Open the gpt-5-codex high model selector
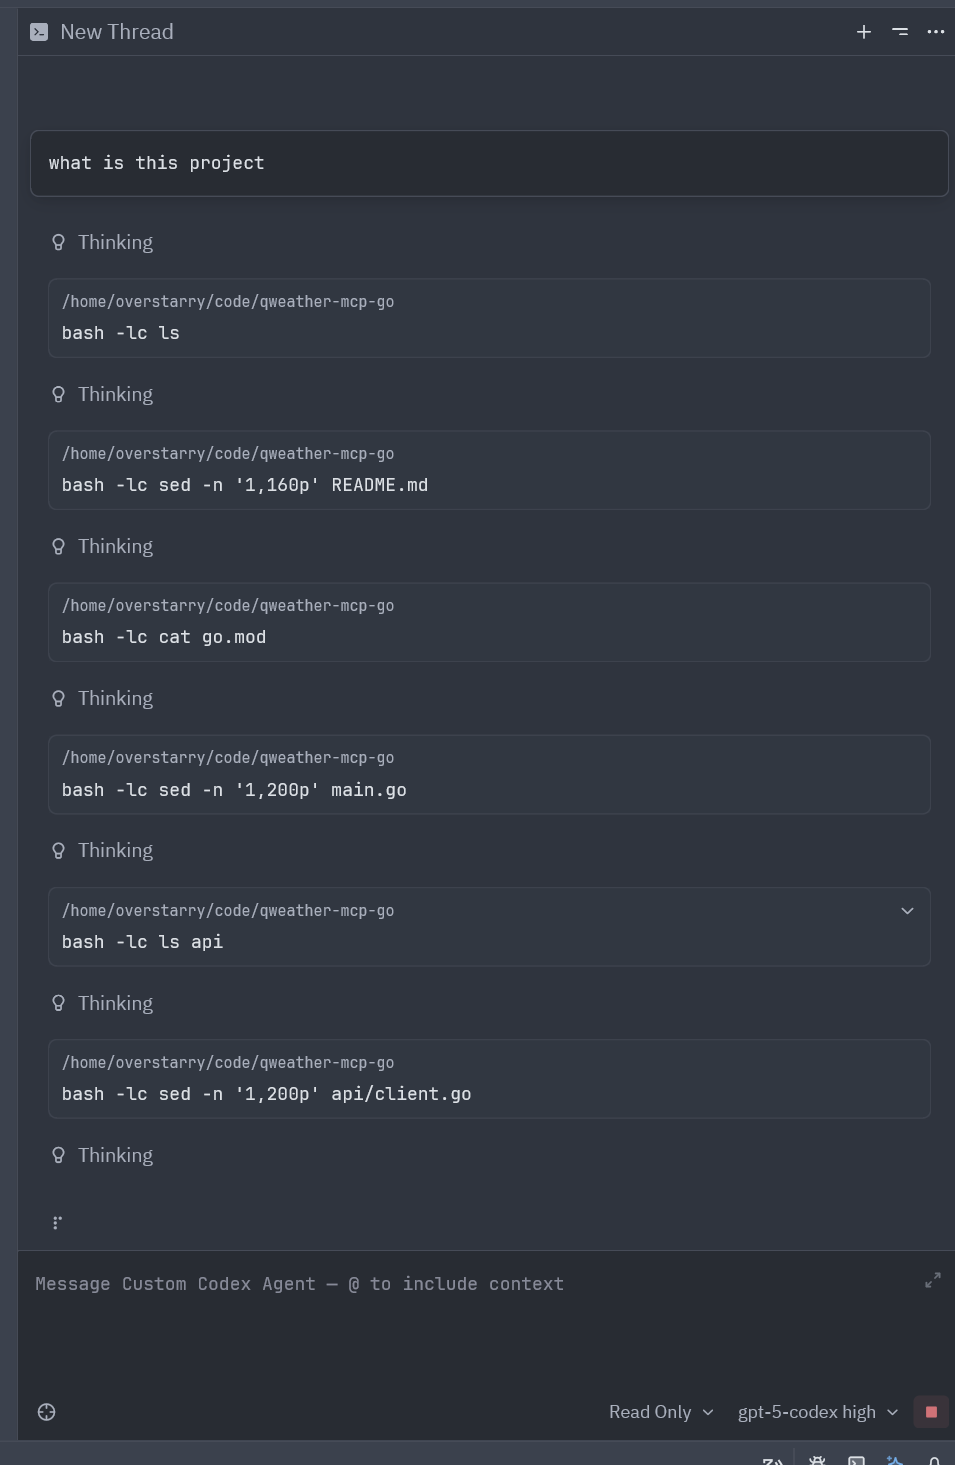The image size is (955, 1465). pos(817,1412)
